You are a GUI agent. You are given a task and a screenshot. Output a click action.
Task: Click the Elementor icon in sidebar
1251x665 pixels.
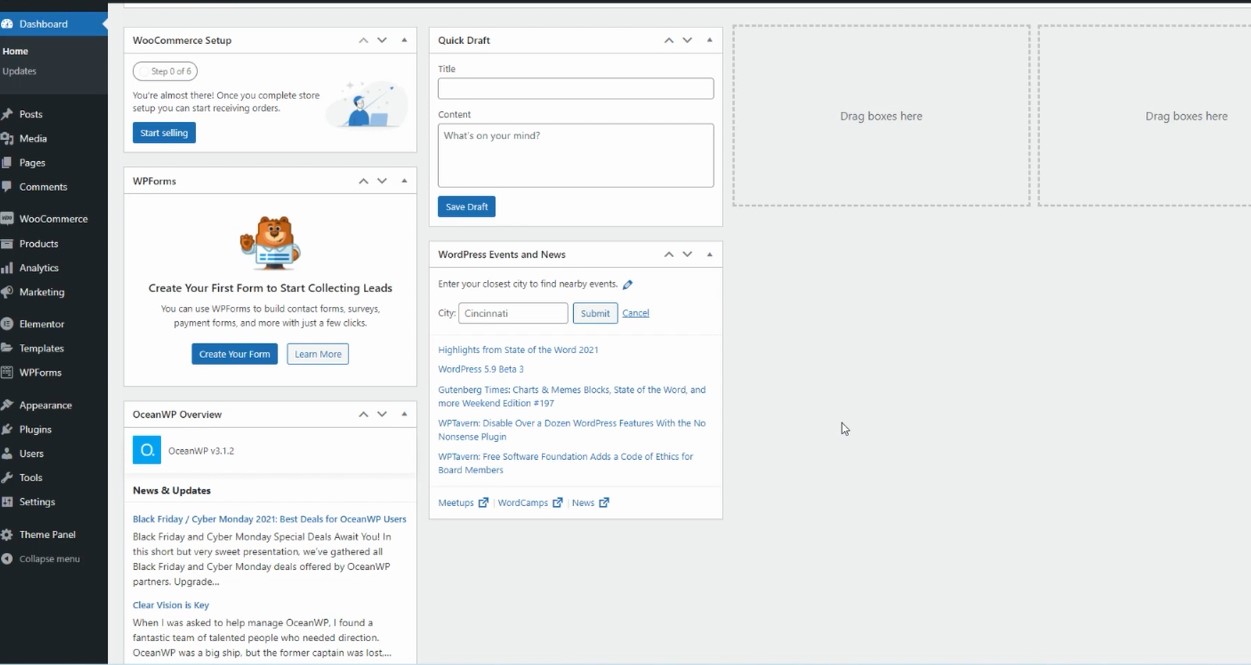pyautogui.click(x=7, y=324)
